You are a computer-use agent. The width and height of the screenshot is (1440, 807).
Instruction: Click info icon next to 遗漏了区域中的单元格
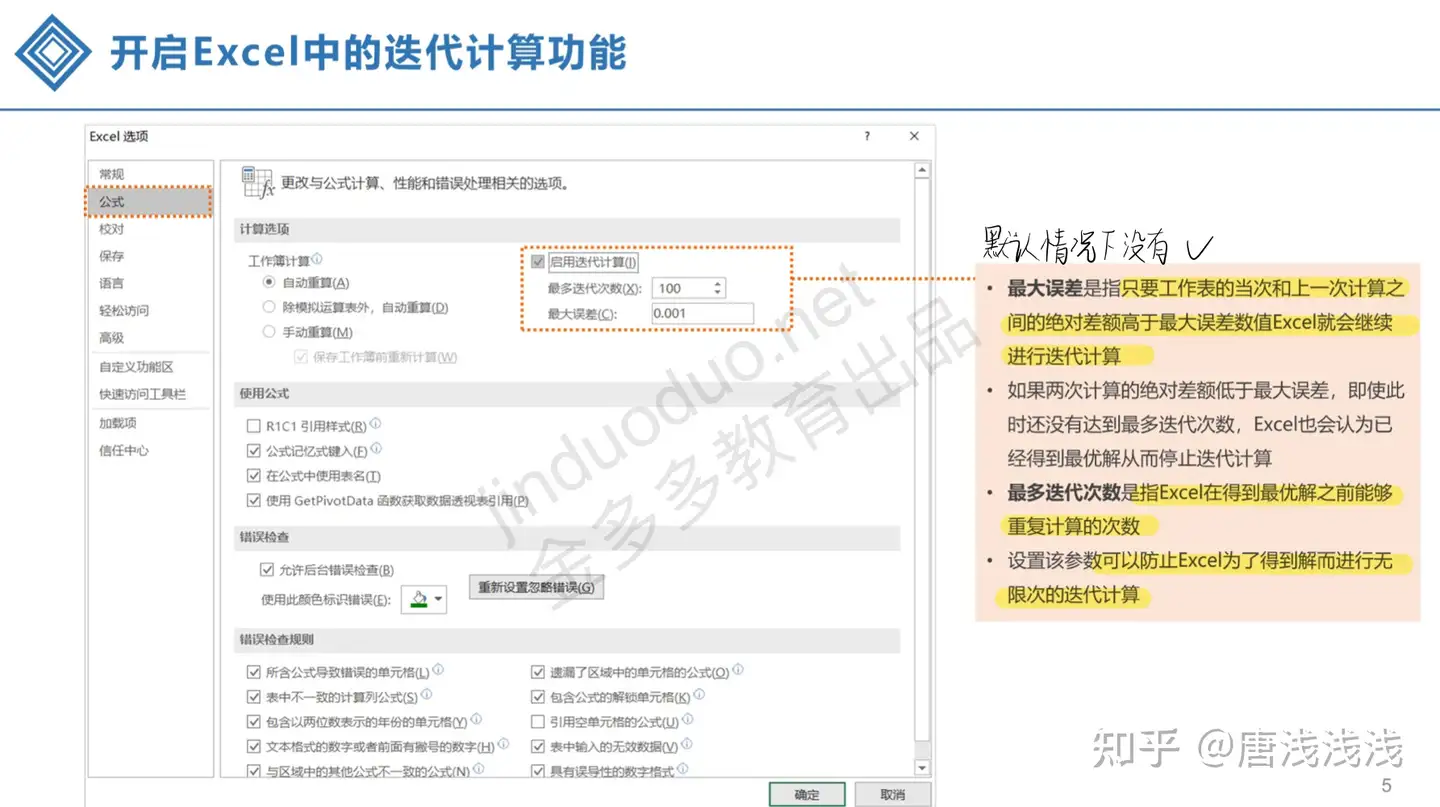coord(738,670)
